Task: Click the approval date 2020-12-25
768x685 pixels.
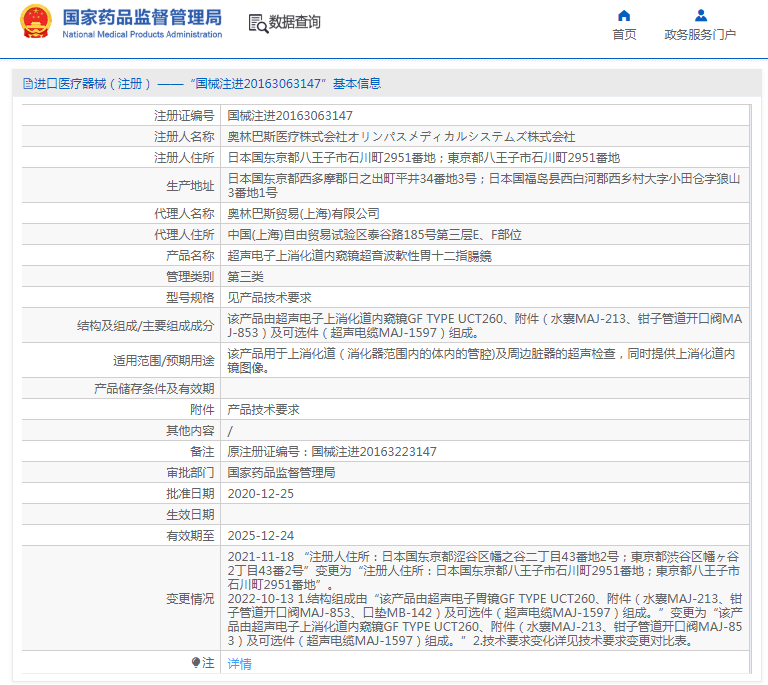Action: [261, 494]
